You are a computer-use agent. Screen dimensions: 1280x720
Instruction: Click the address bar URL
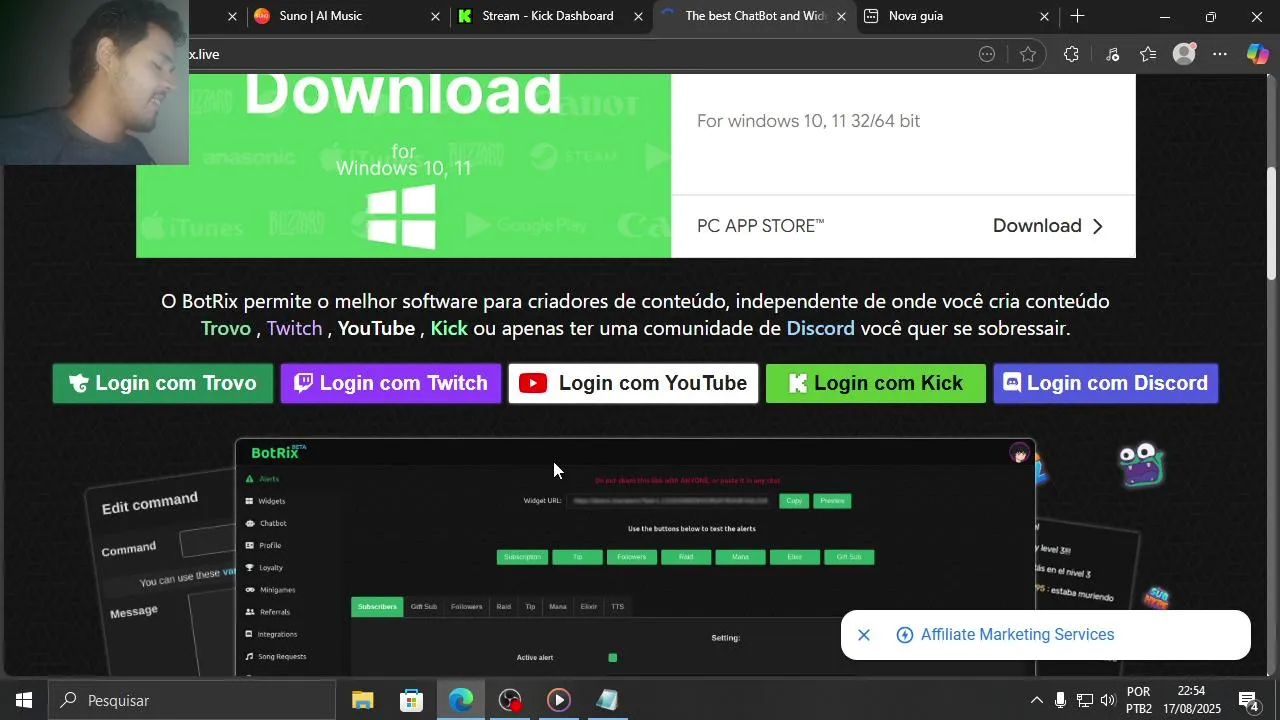(x=204, y=54)
